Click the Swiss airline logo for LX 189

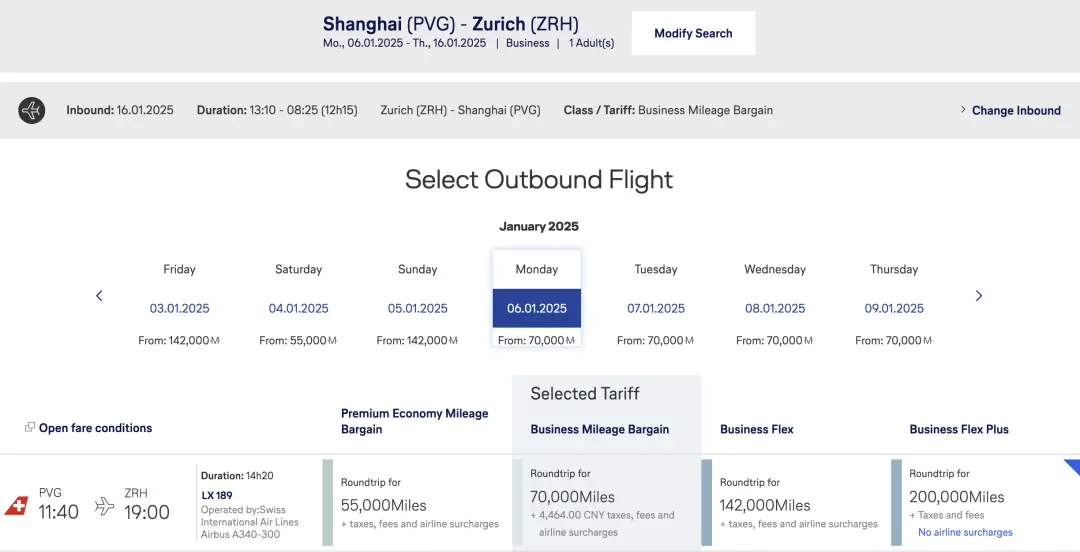tap(17, 506)
